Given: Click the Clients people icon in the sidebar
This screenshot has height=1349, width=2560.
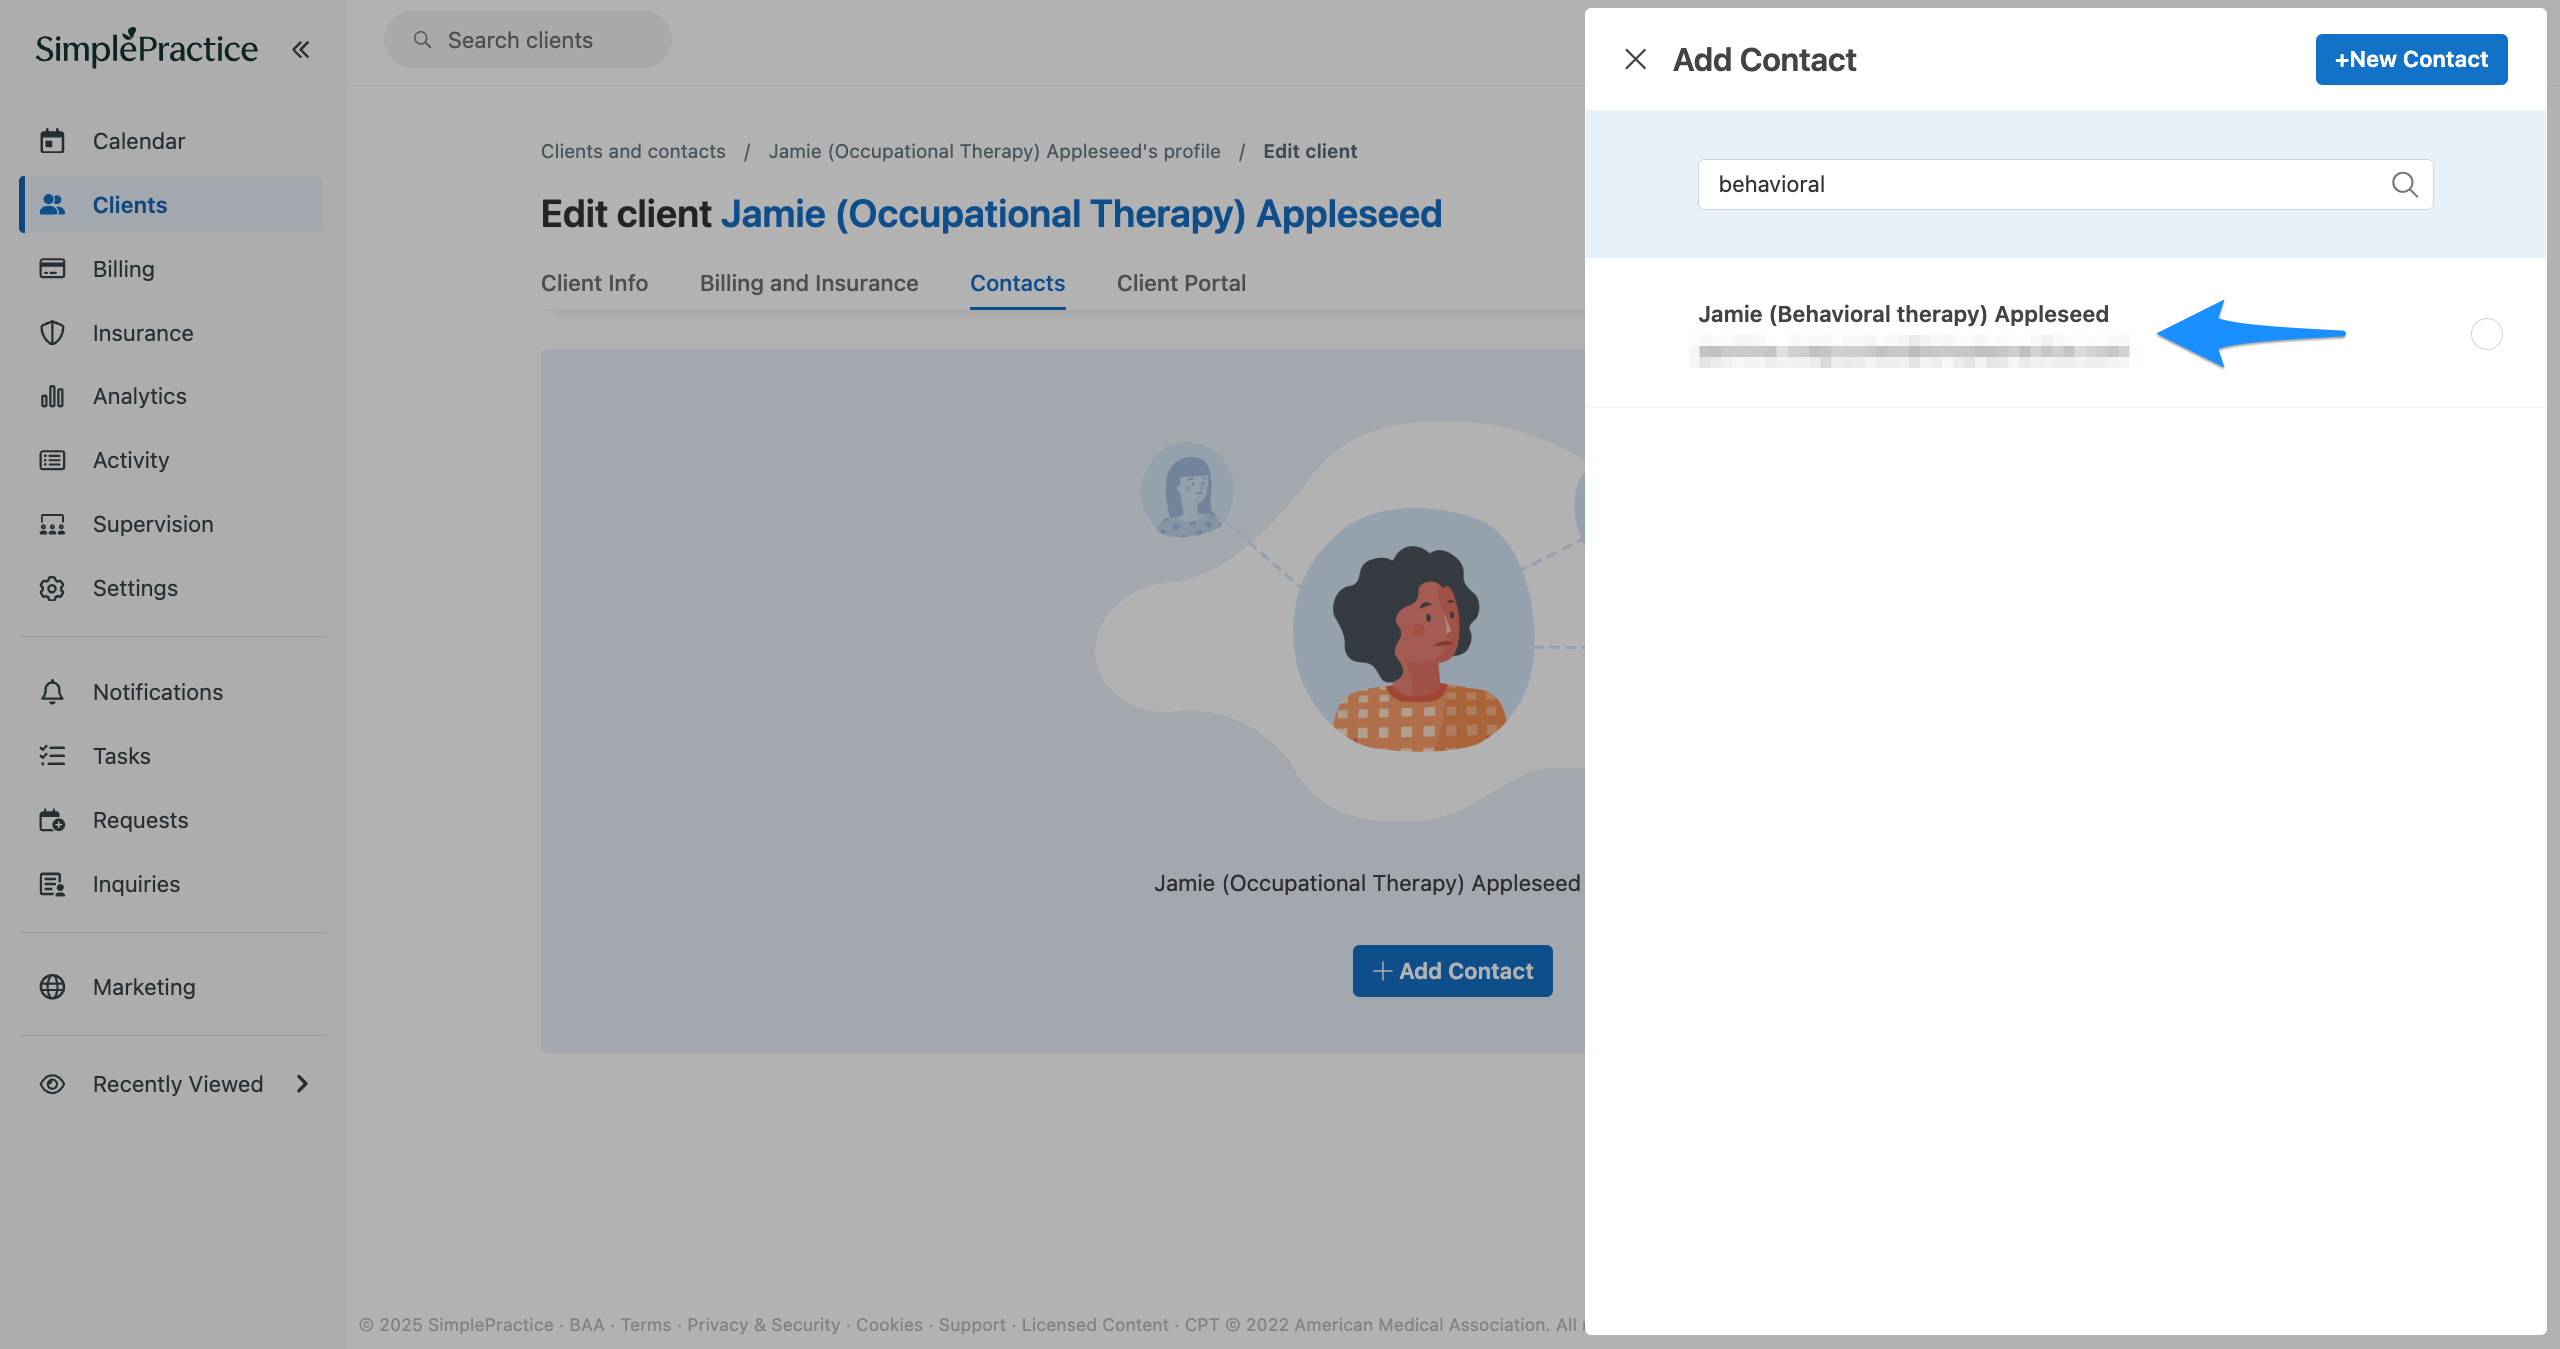Looking at the screenshot, I should tap(52, 205).
